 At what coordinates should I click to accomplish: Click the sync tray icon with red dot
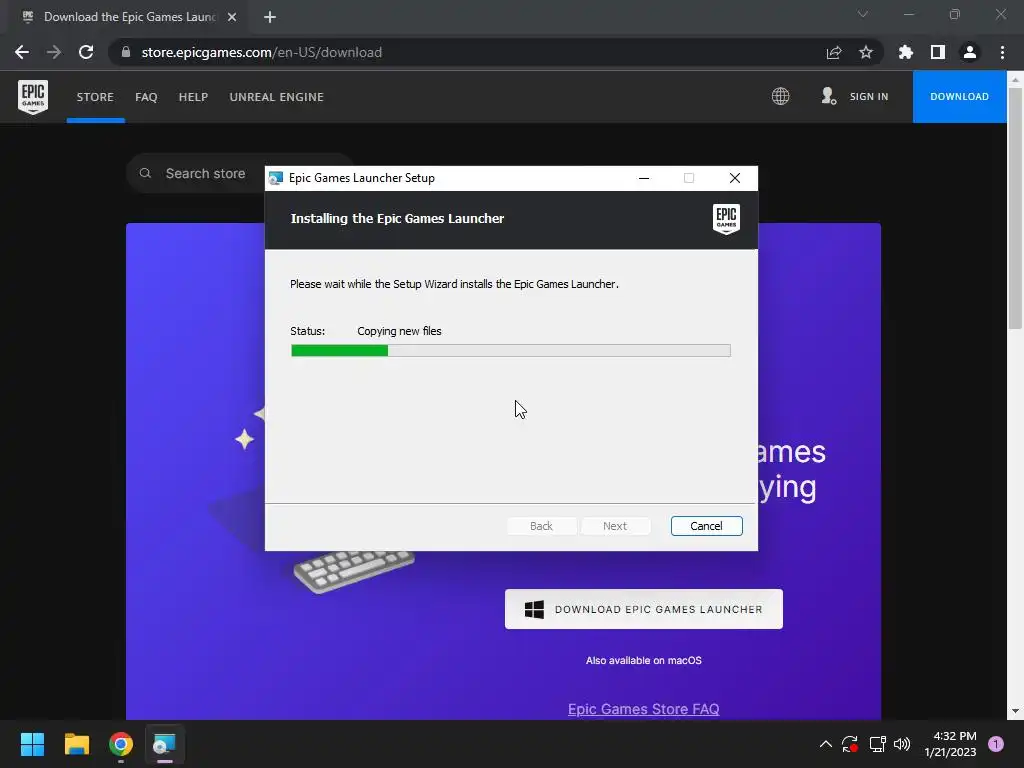[850, 744]
